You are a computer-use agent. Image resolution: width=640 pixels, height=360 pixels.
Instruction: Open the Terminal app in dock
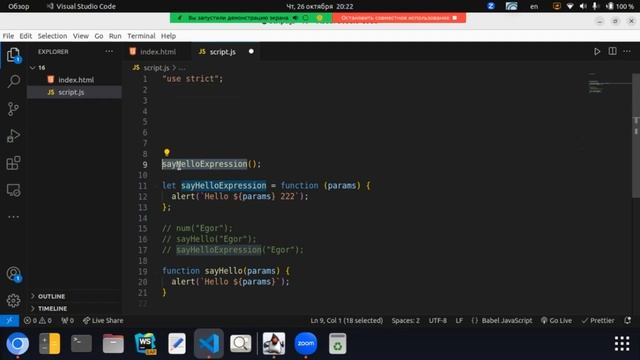81,344
